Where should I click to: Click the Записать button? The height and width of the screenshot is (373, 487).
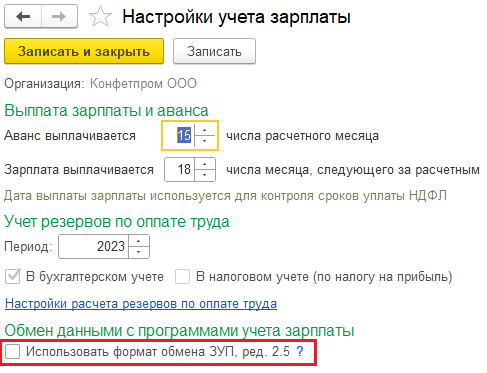214,51
